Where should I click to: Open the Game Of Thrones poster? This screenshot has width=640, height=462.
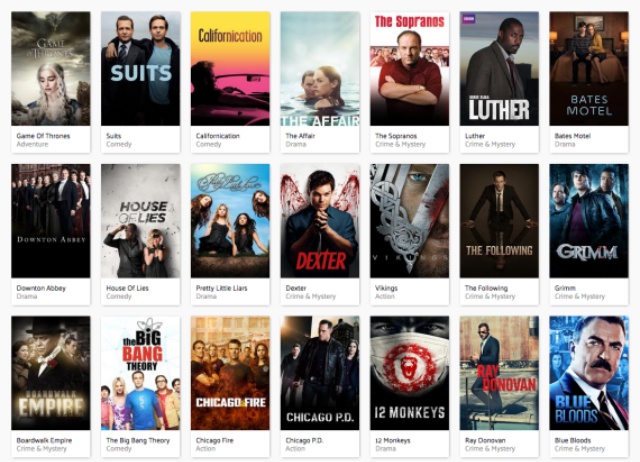[x=51, y=69]
